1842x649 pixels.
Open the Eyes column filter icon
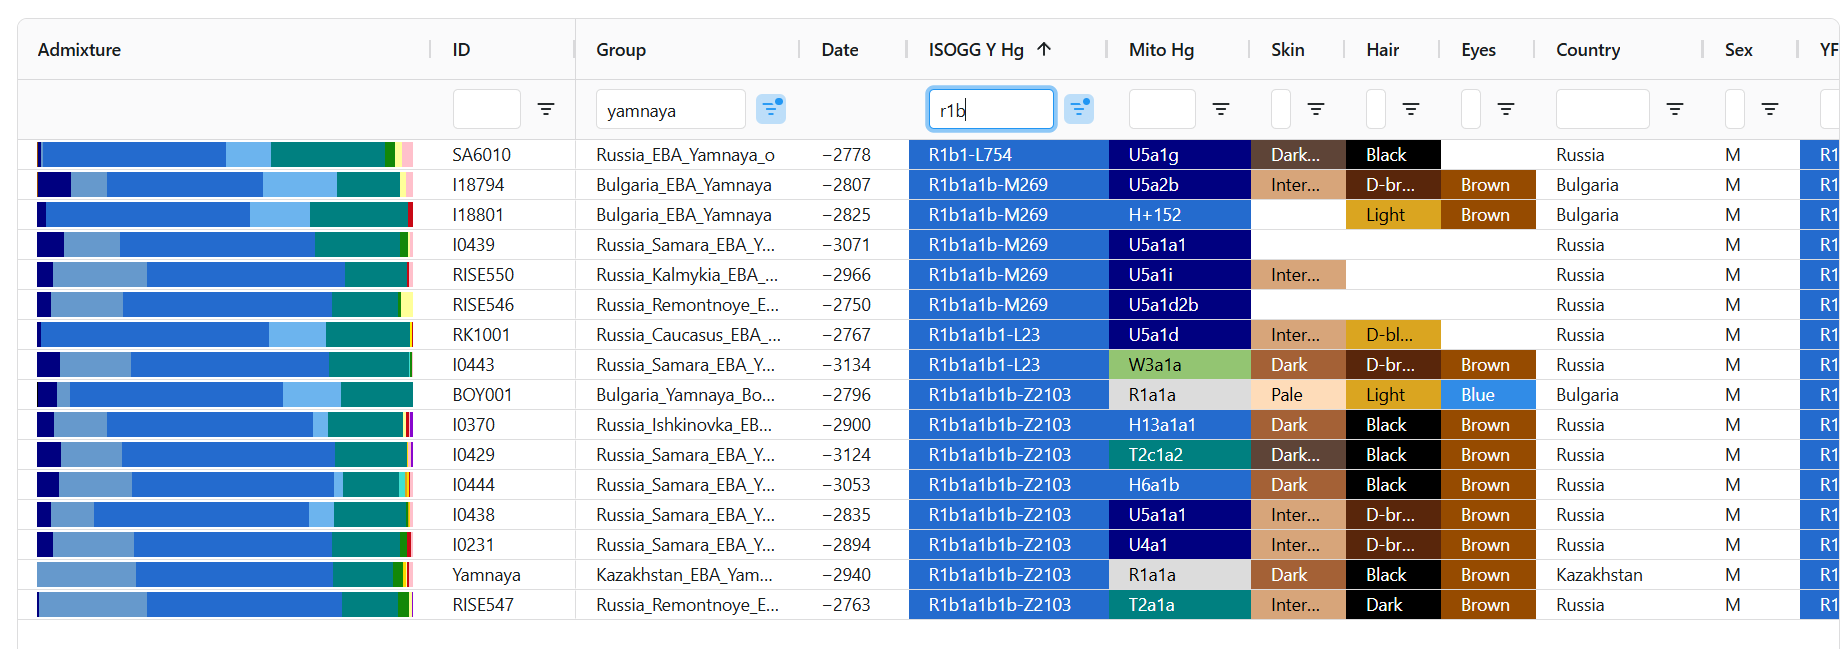coord(1506,109)
